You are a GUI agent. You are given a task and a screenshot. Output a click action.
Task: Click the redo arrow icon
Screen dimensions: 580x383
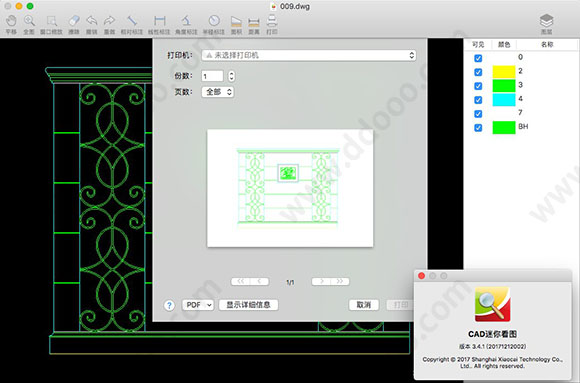click(109, 24)
